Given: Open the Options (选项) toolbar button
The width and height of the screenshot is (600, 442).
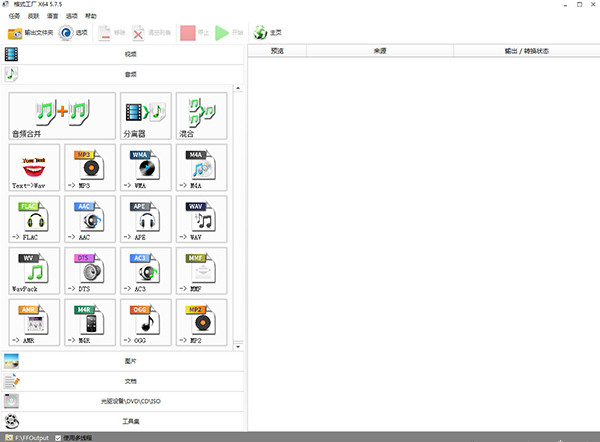Looking at the screenshot, I should [75, 33].
